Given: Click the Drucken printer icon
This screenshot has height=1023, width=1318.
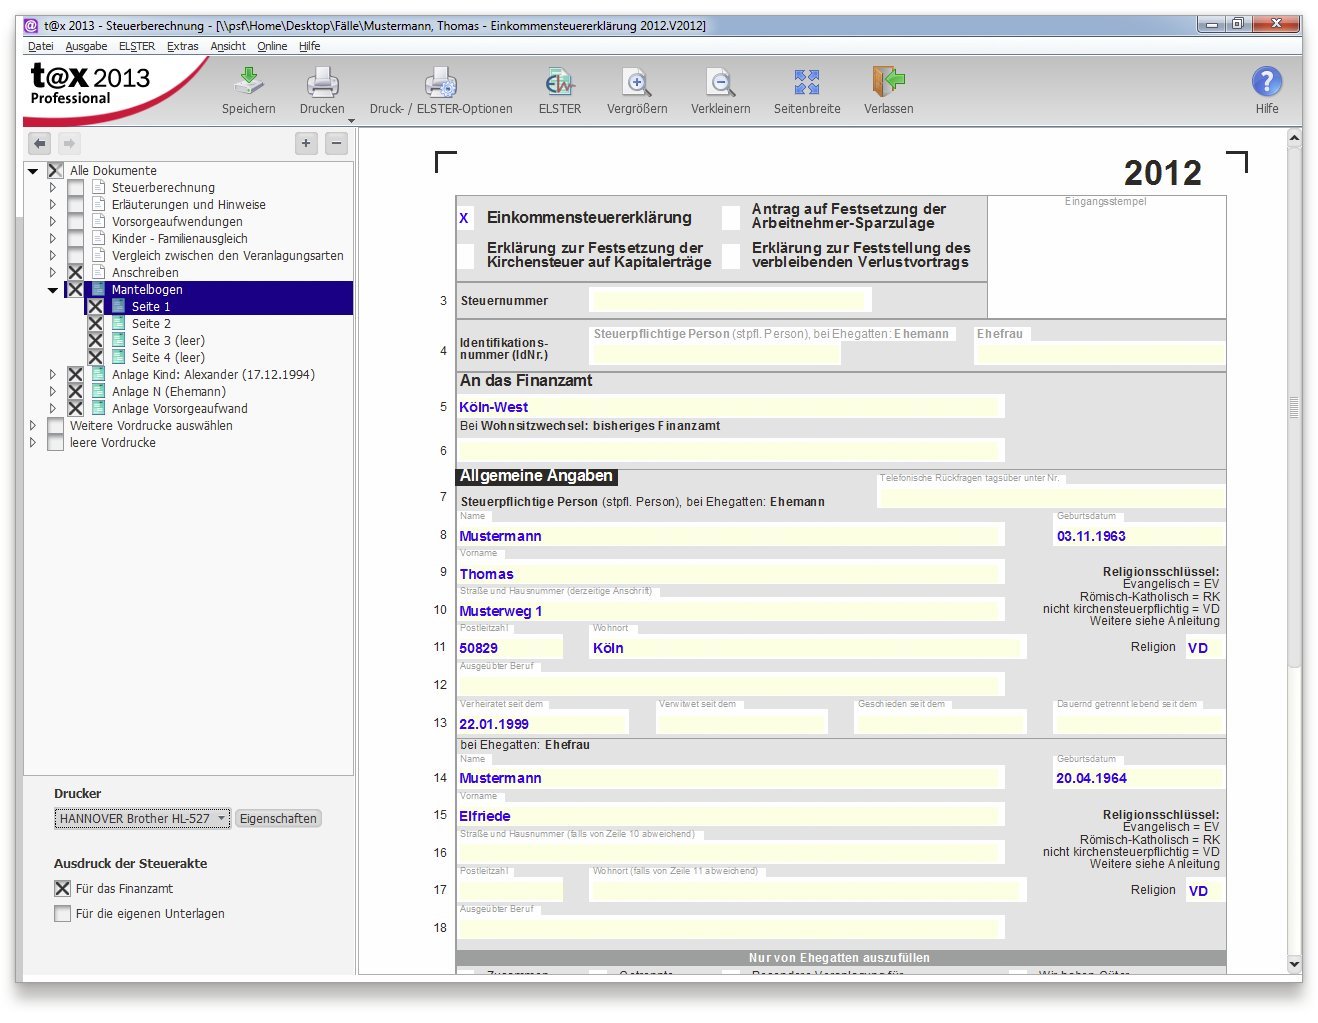Looking at the screenshot, I should point(322,82).
